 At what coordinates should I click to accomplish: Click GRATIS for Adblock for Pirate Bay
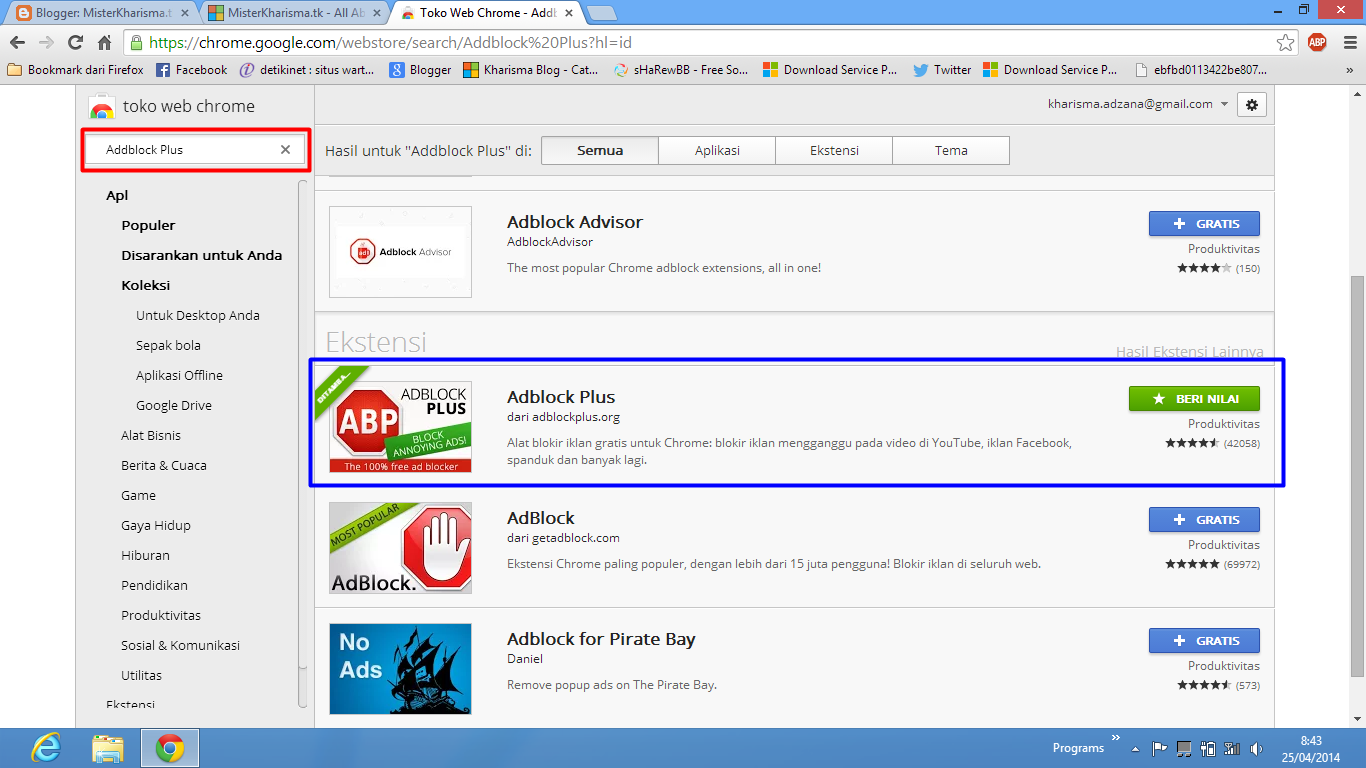pyautogui.click(x=1204, y=641)
